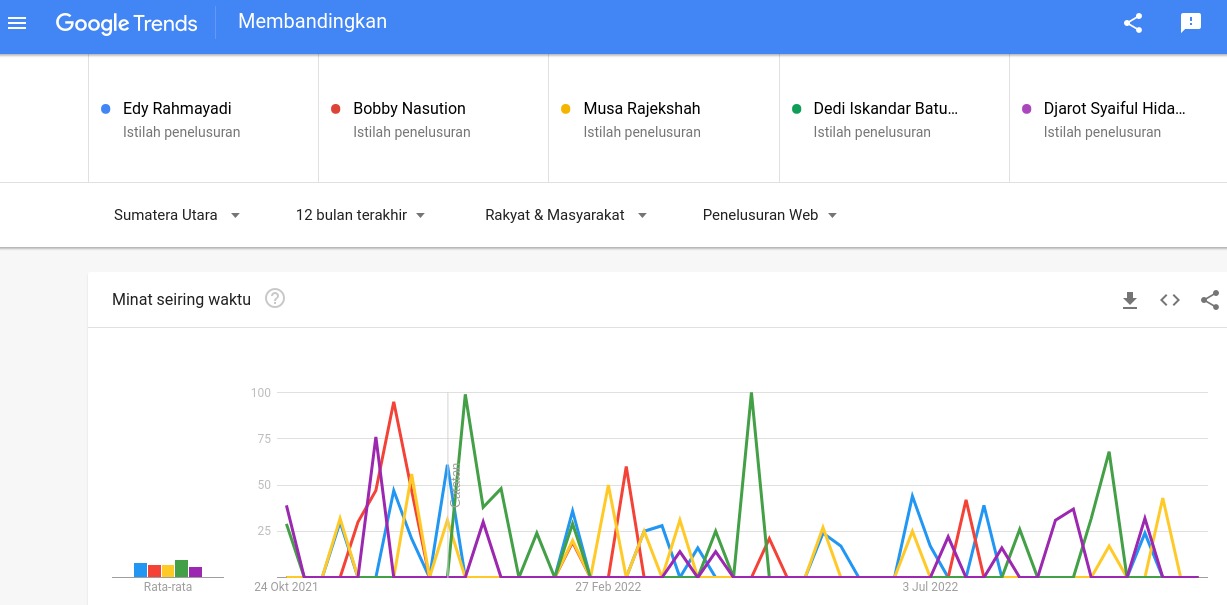This screenshot has width=1227, height=605.
Task: Expand the Rakyat & Masyarakat category dropdown
Action: point(565,215)
